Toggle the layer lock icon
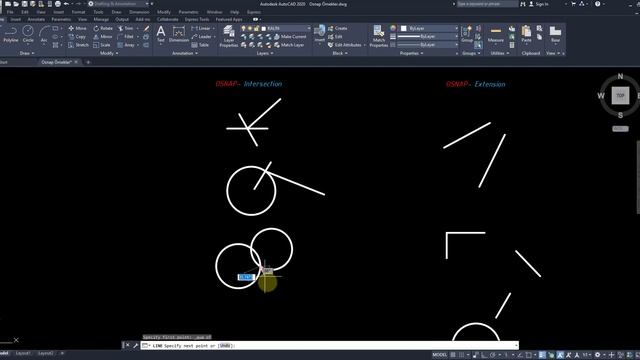The width and height of the screenshot is (640, 360). tap(256, 28)
